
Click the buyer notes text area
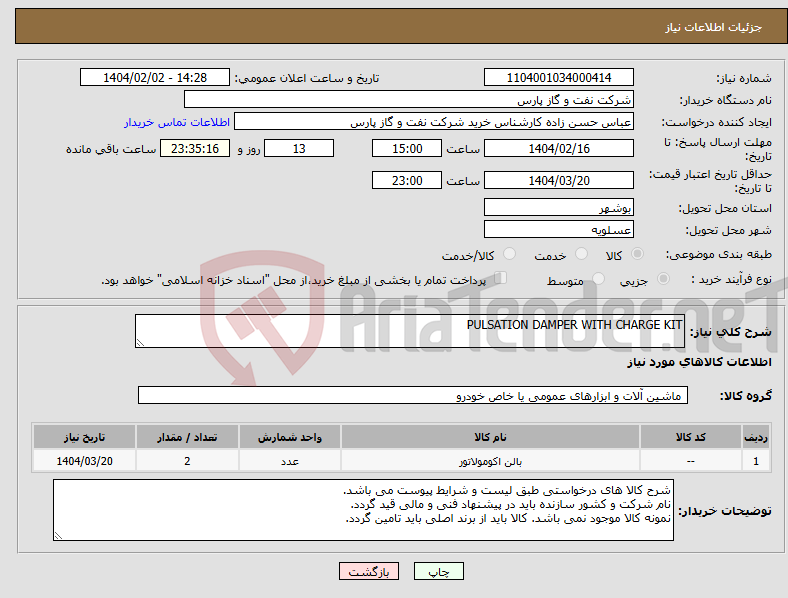click(363, 510)
